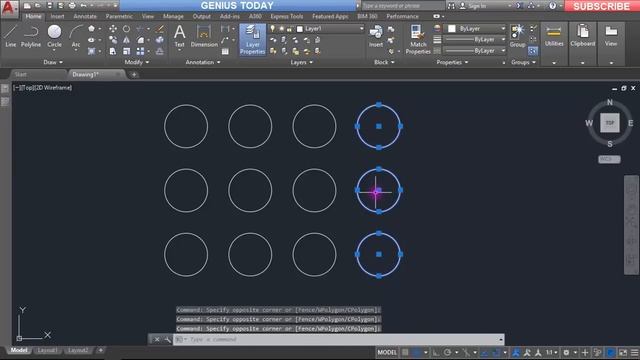Toggle layer on/off lightbulb icon
Screen dimensions: 640x360
click(x=273, y=29)
